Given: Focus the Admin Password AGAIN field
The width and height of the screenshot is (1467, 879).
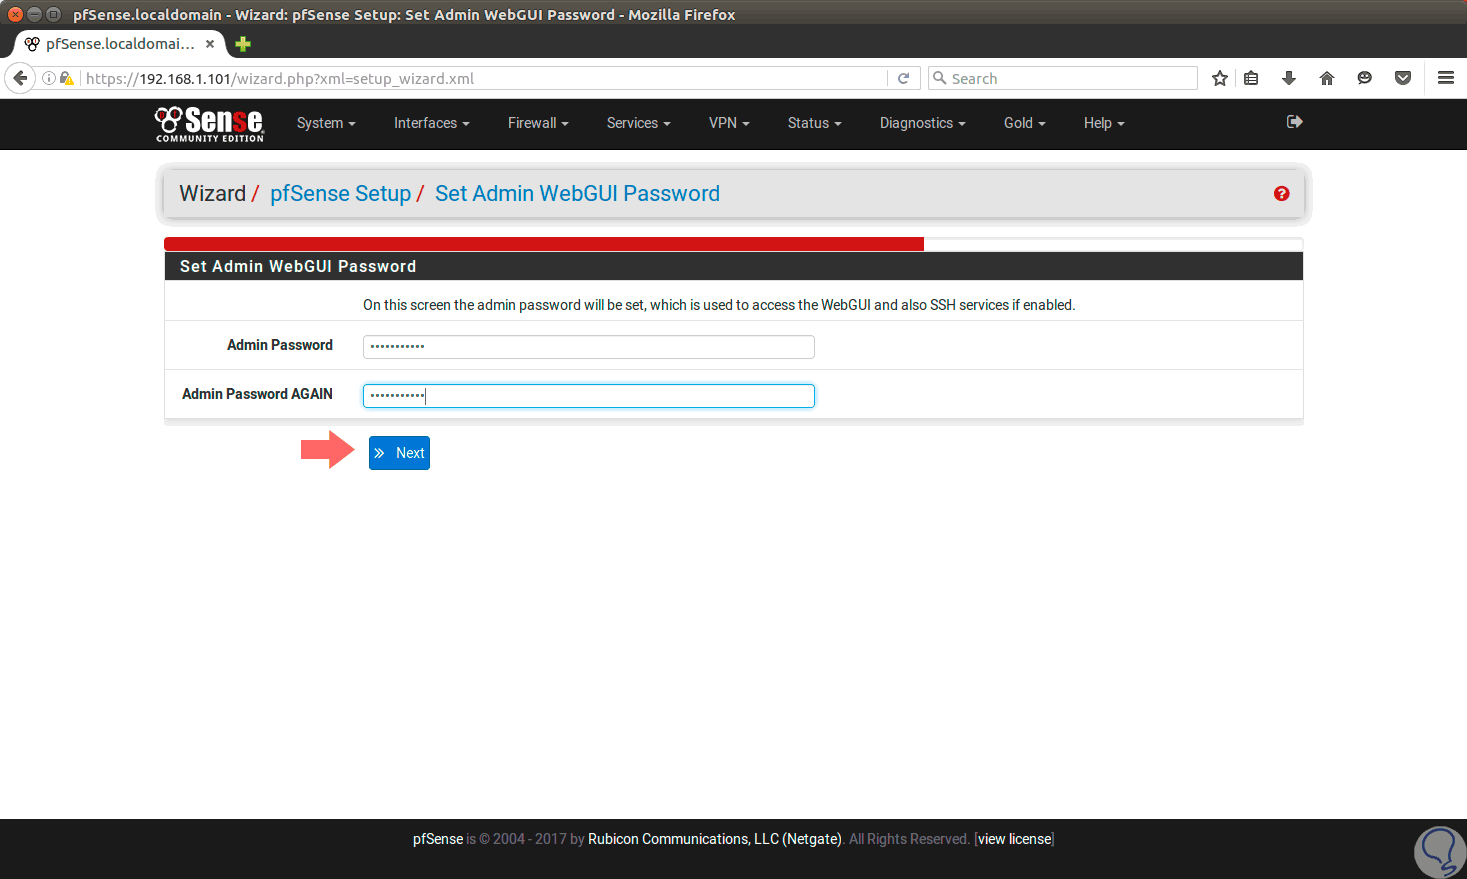Looking at the screenshot, I should pos(589,396).
